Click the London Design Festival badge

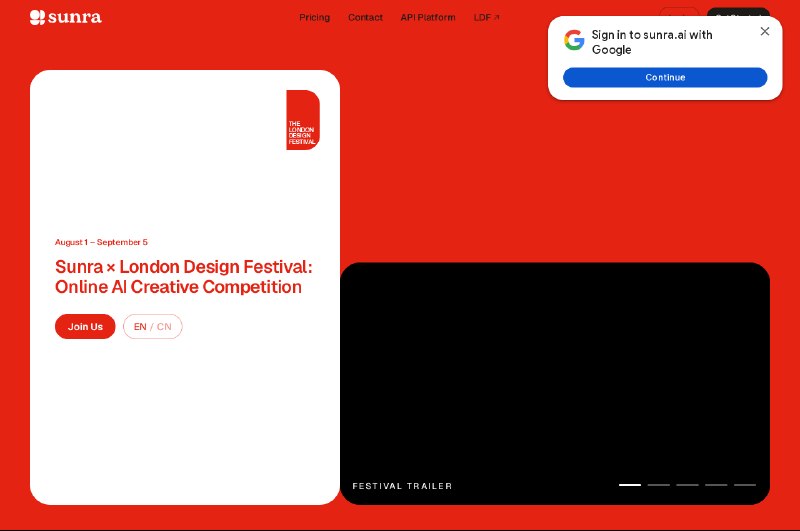point(303,120)
